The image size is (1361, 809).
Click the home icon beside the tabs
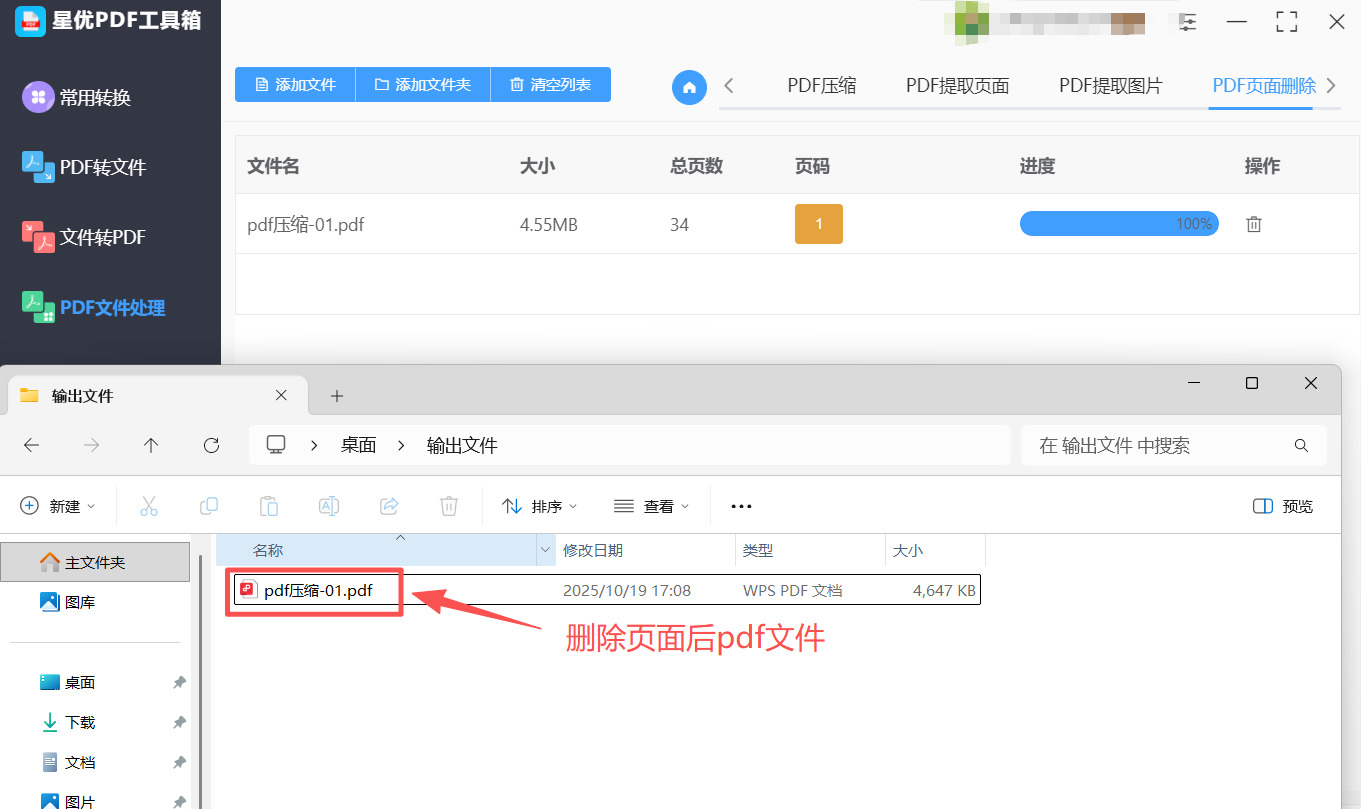[x=689, y=87]
